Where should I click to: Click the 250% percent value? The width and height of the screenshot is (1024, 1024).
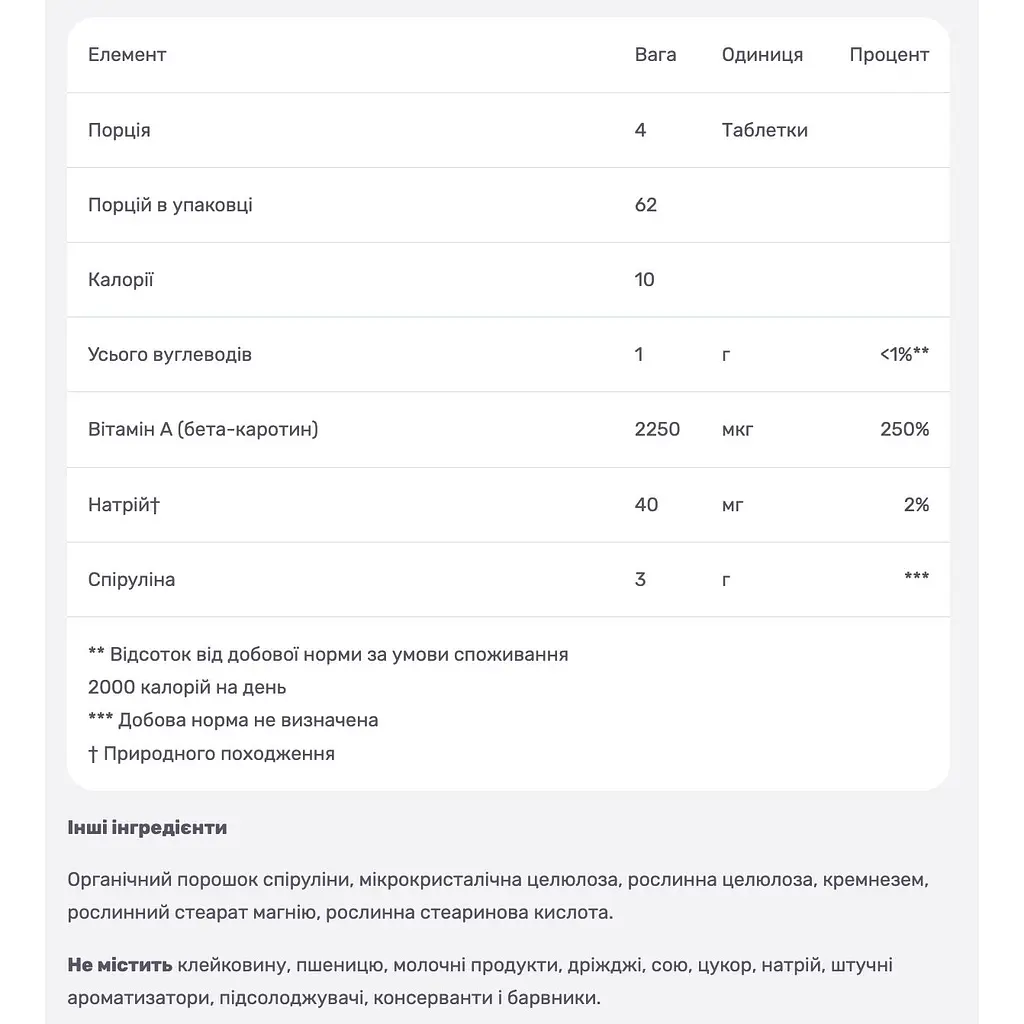[x=904, y=429]
